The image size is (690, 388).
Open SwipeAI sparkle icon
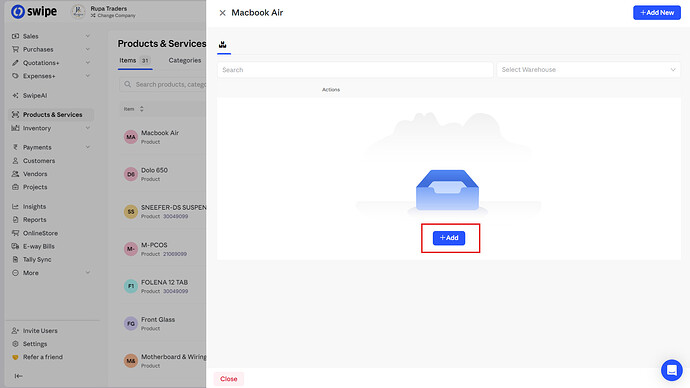point(15,95)
